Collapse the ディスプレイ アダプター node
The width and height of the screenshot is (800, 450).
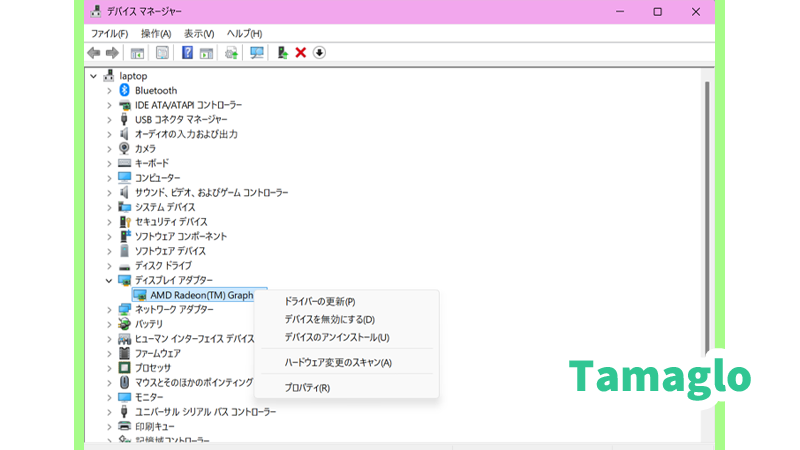109,281
